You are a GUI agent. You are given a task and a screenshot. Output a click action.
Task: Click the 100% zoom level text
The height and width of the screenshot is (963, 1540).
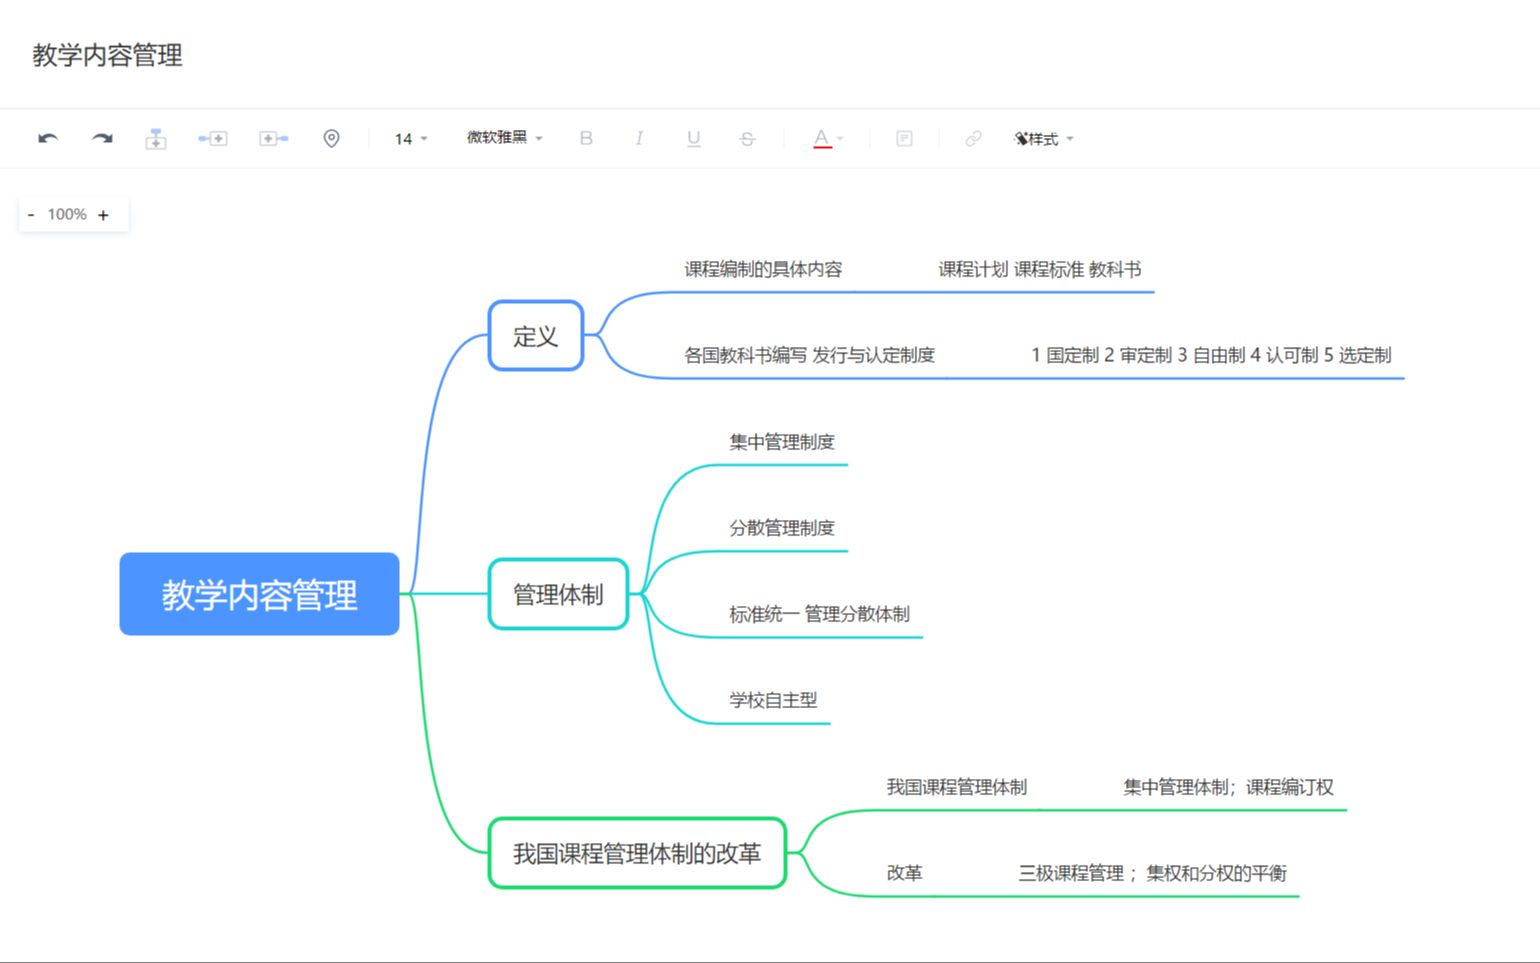coord(67,214)
